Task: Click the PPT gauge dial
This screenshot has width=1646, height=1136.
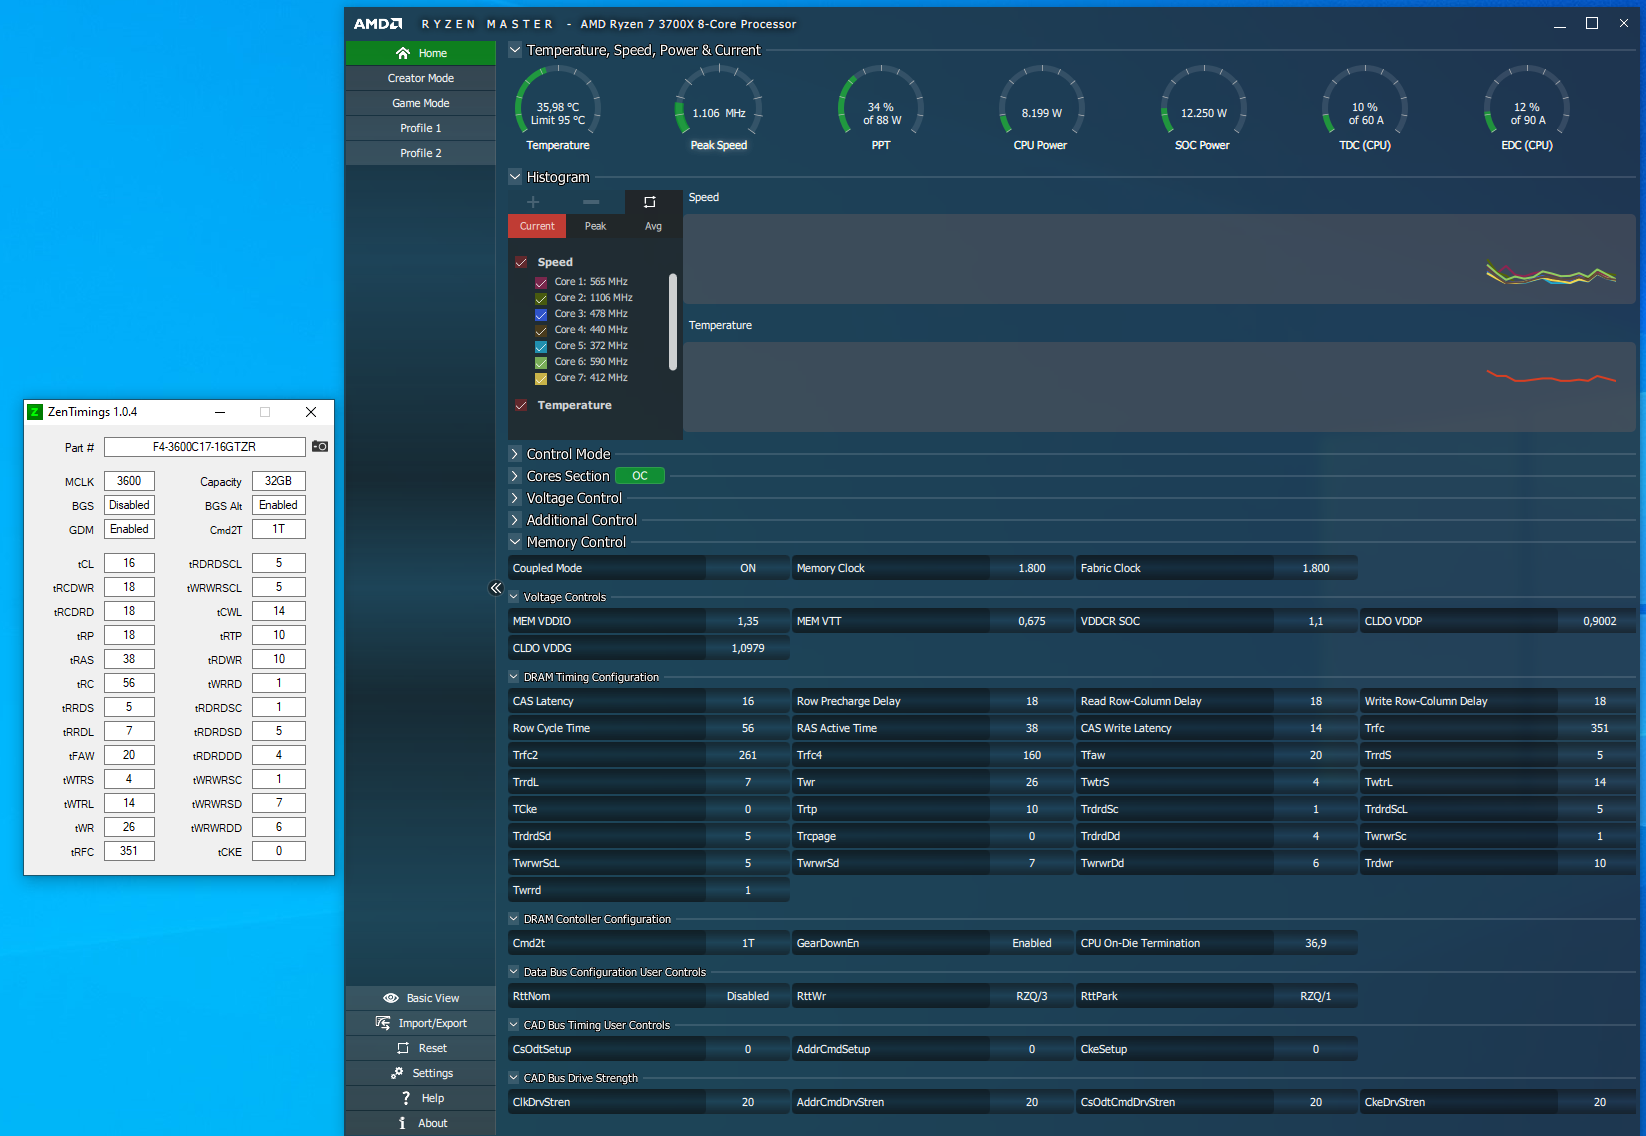Action: 881,103
